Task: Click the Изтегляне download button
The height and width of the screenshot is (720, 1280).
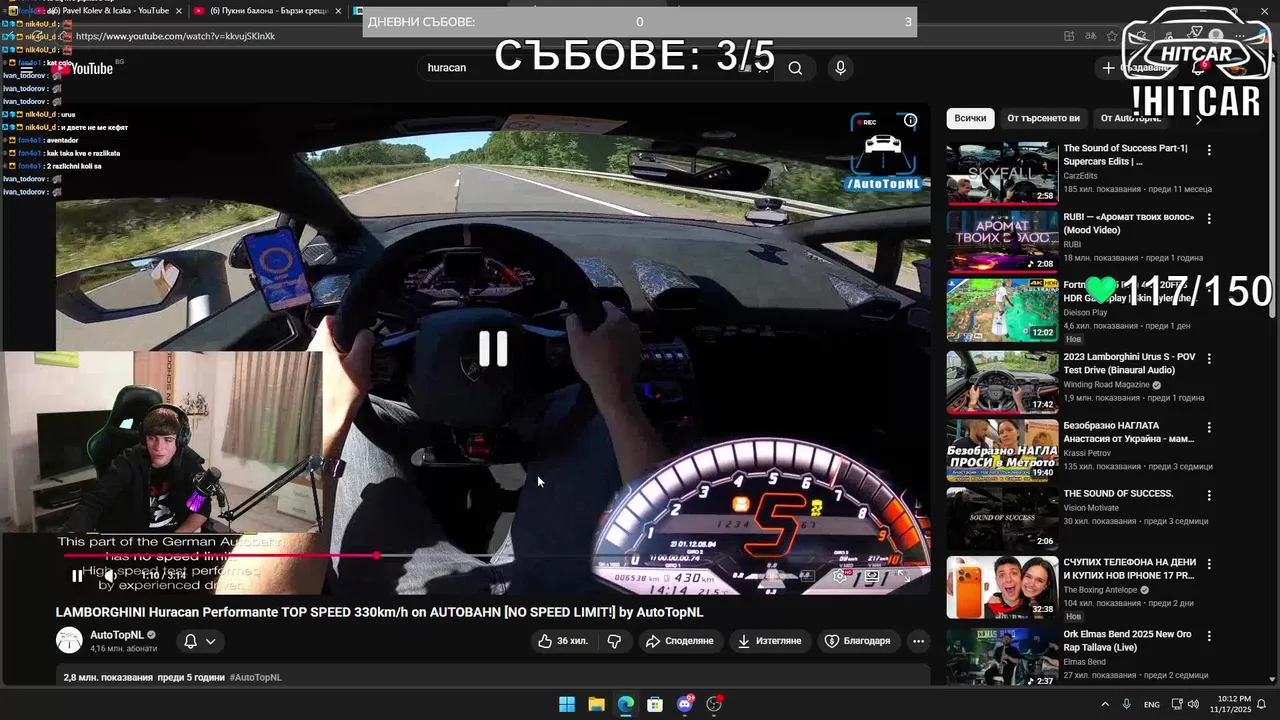Action: pos(770,641)
